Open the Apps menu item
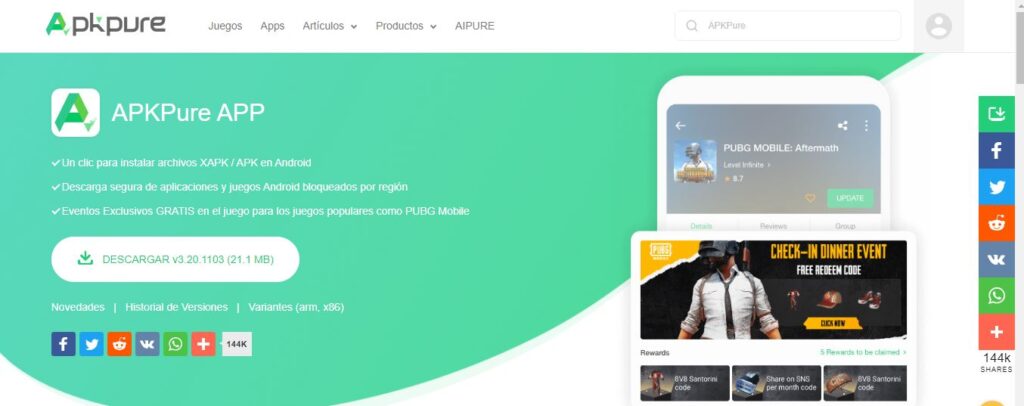 coord(272,26)
